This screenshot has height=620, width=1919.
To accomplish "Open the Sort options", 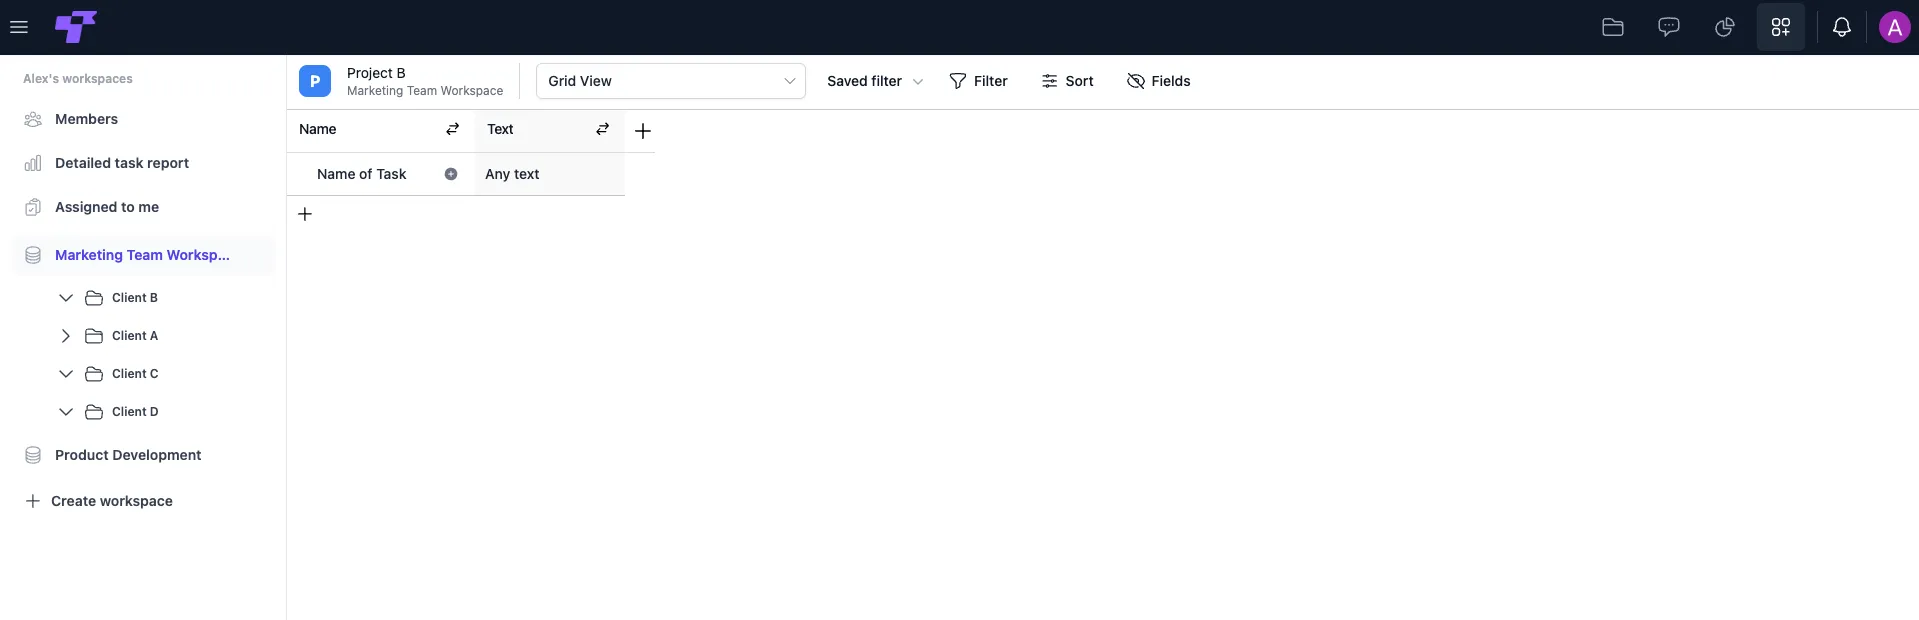I will [x=1067, y=81].
